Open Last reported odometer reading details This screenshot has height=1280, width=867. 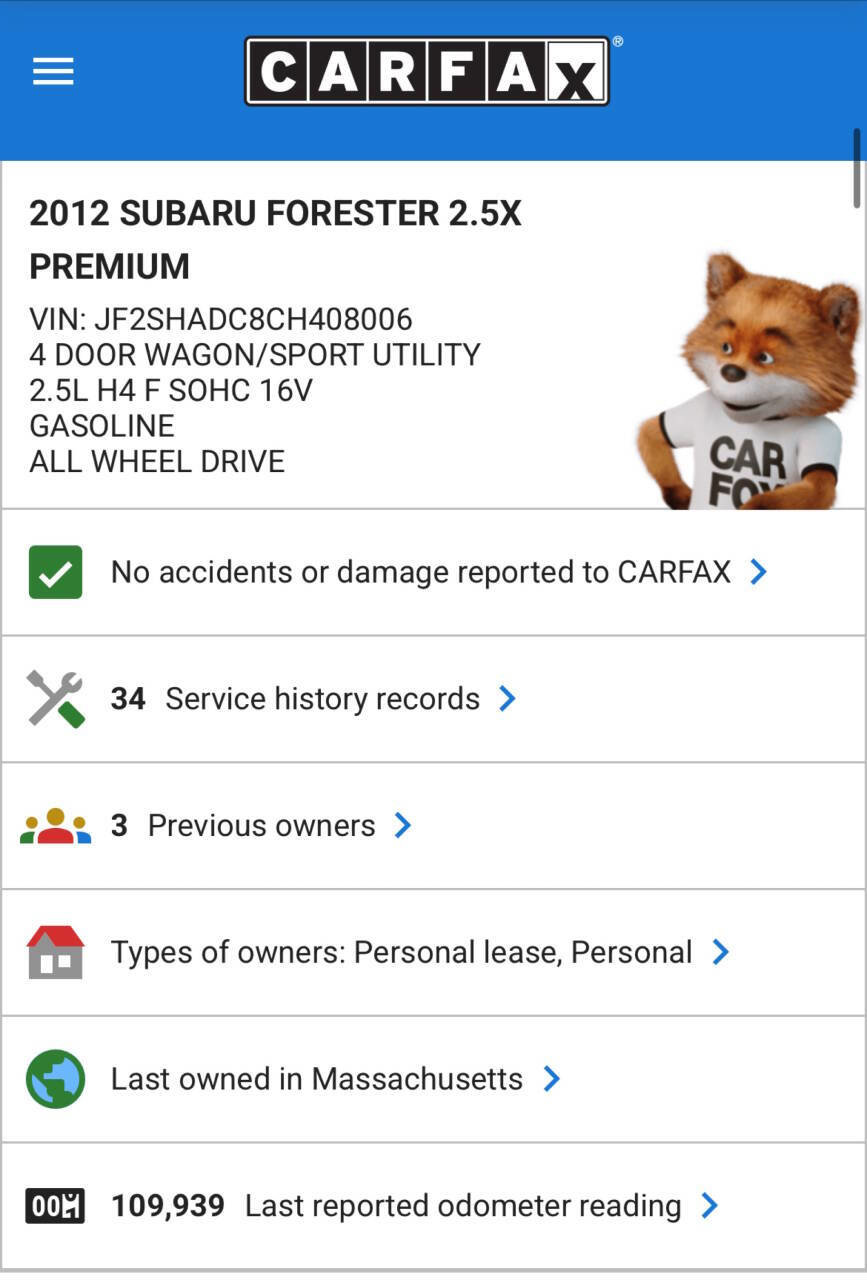tap(462, 1206)
